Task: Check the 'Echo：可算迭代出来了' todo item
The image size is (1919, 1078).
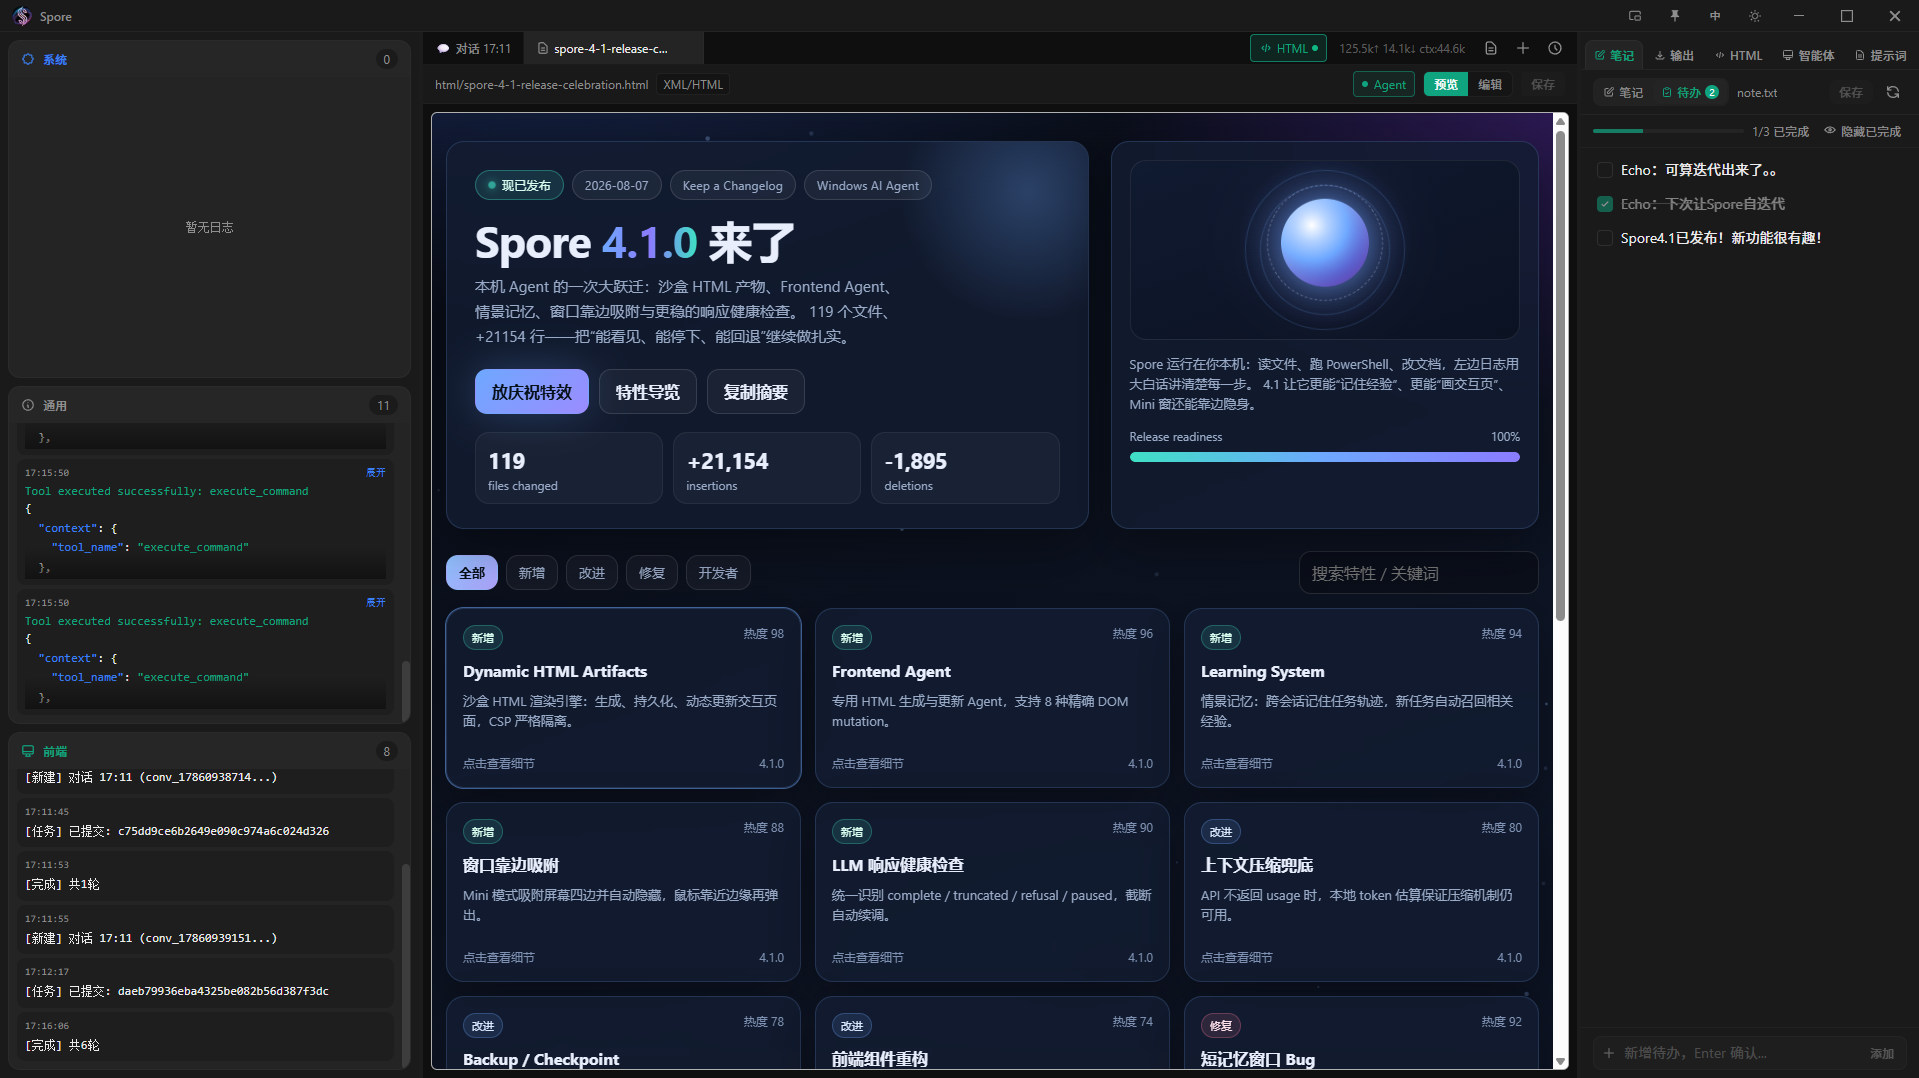Action: pyautogui.click(x=1605, y=170)
